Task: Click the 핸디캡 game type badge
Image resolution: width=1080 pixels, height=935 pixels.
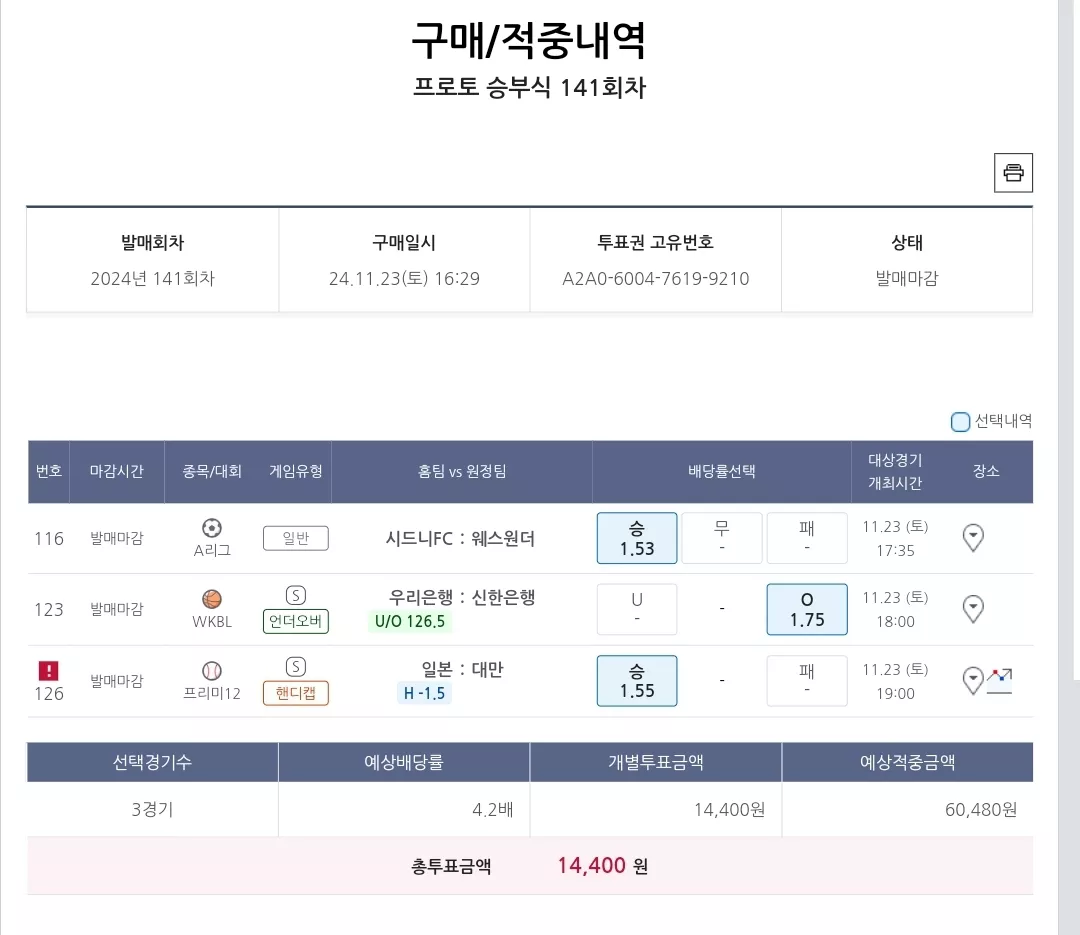Action: 295,692
